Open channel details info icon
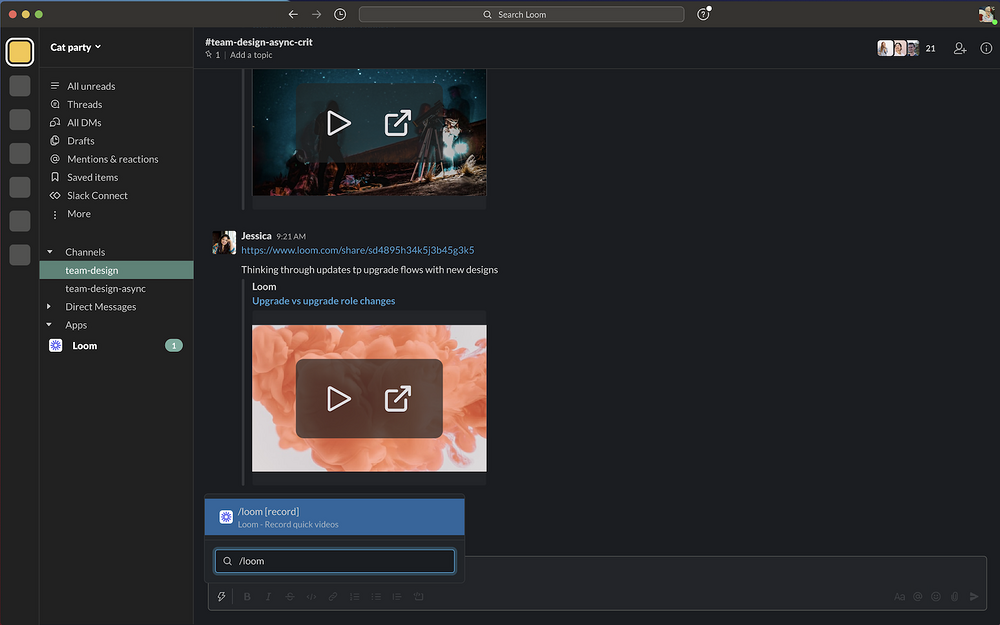 coord(986,48)
